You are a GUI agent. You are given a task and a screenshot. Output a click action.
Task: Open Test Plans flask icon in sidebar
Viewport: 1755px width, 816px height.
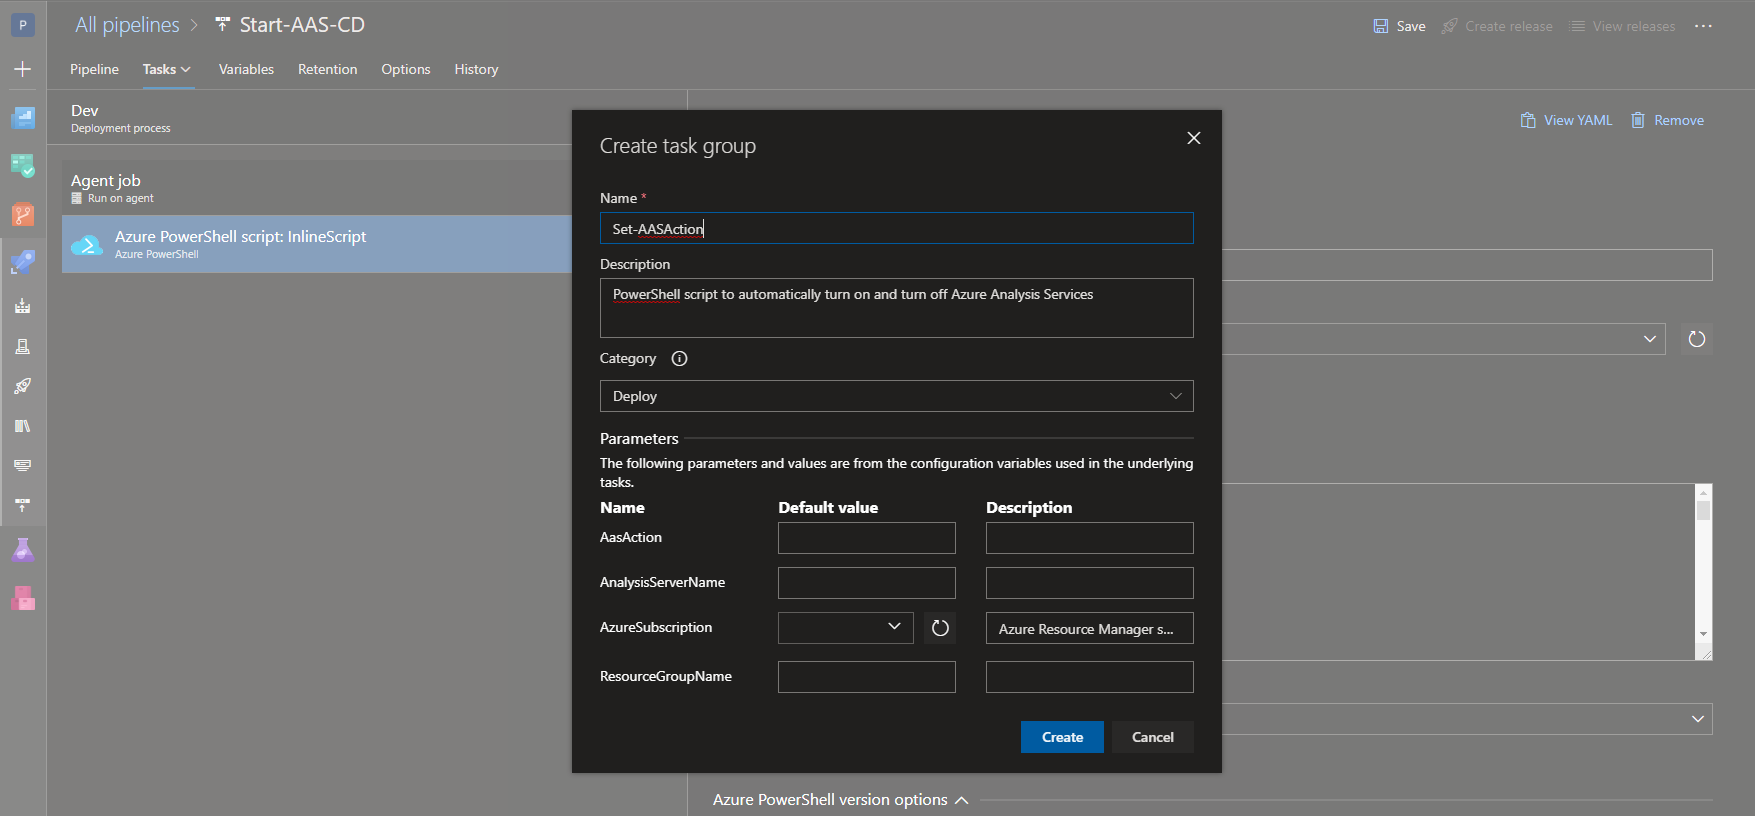click(22, 550)
